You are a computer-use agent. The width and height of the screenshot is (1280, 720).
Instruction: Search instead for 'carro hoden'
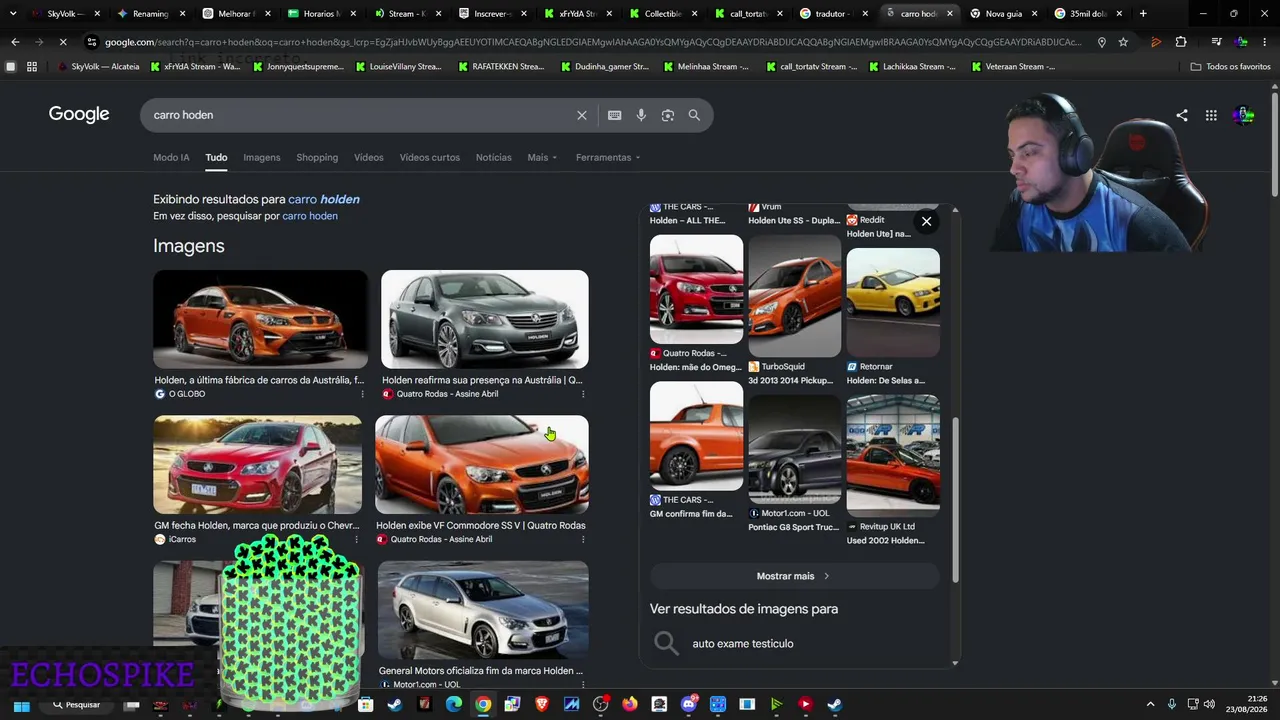pyautogui.click(x=310, y=216)
